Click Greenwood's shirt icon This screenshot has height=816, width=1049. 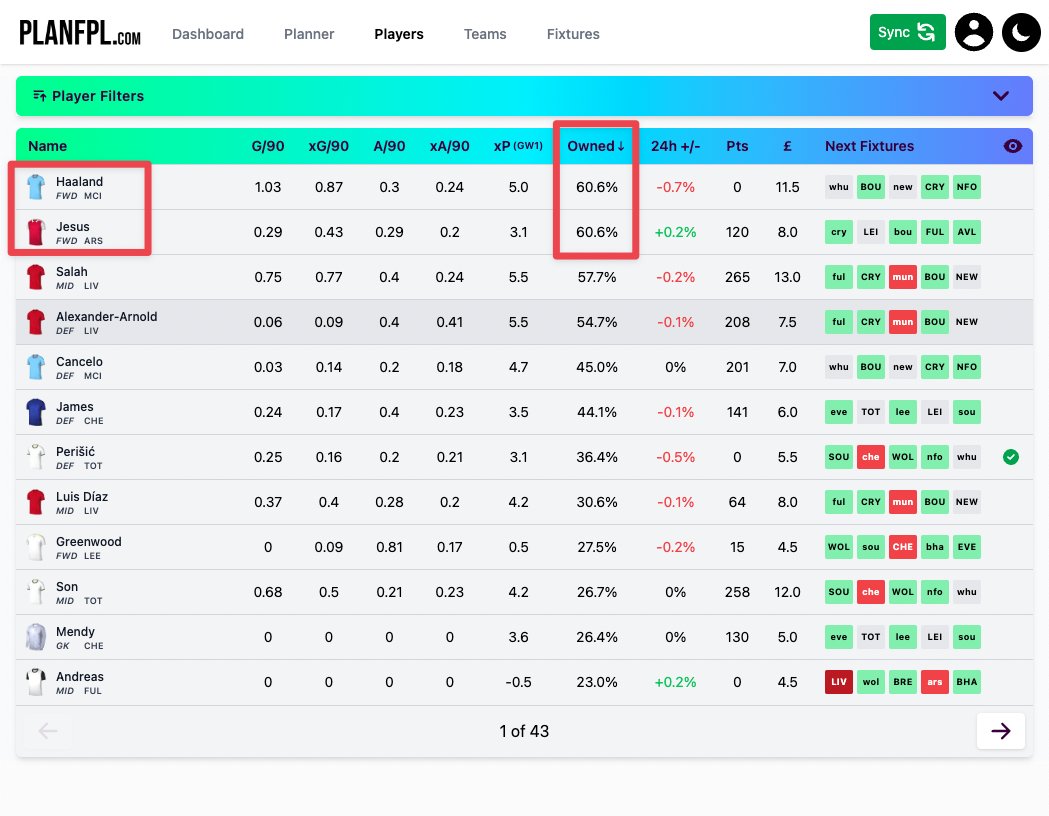click(36, 547)
